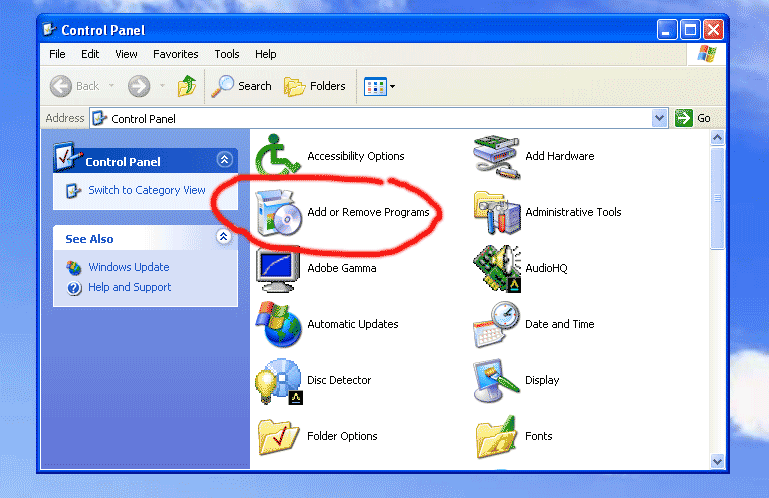Open the AudioHQ sound card icon
Viewport: 769px width, 498px height.
click(x=497, y=269)
